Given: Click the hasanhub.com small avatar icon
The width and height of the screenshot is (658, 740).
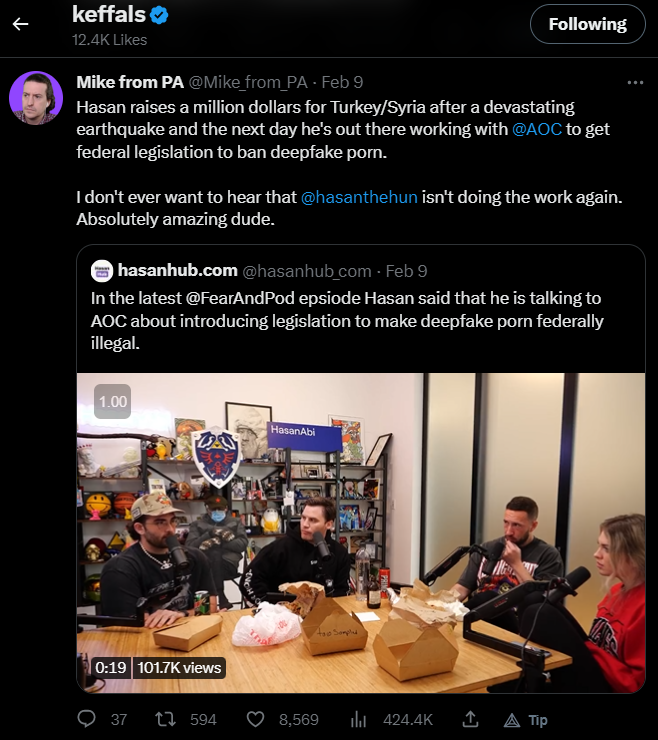Looking at the screenshot, I should [x=101, y=271].
